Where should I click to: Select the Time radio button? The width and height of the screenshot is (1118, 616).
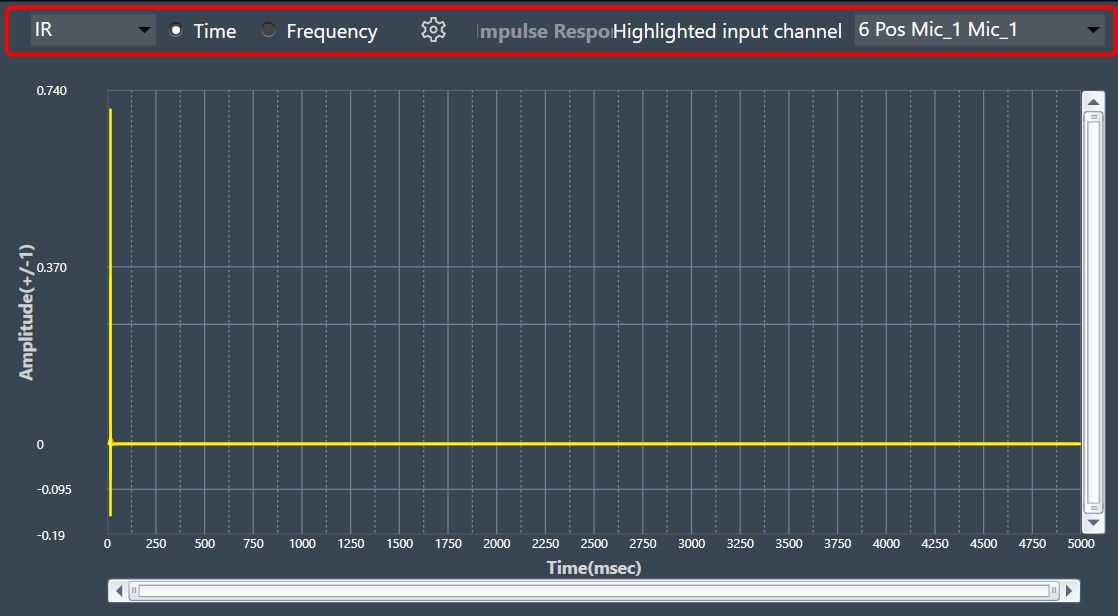pos(175,31)
